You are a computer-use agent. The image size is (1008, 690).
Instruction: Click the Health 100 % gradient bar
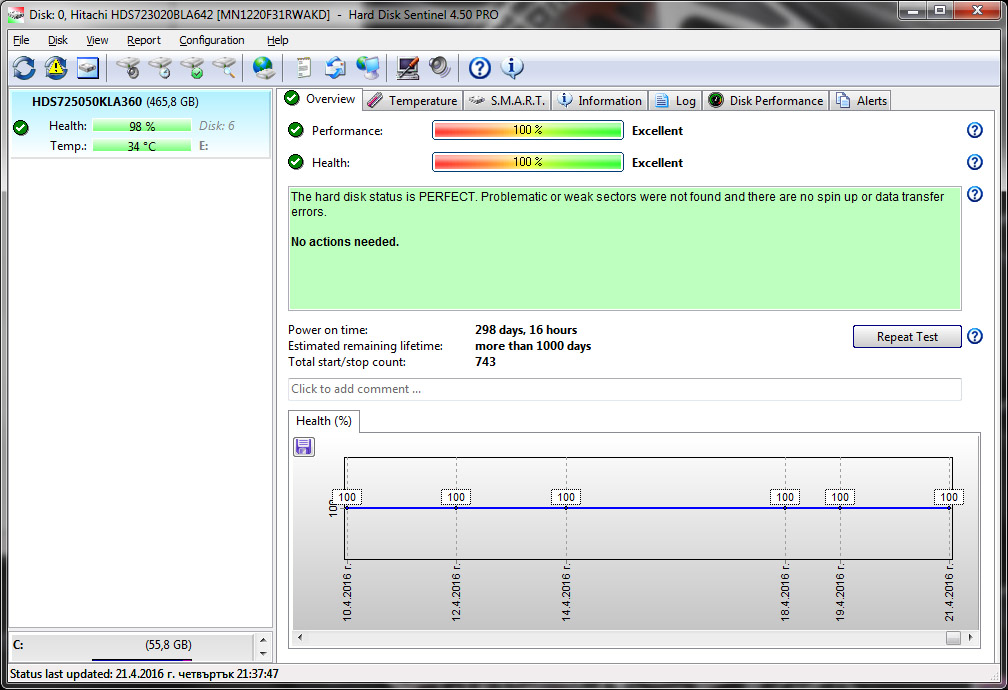point(528,162)
